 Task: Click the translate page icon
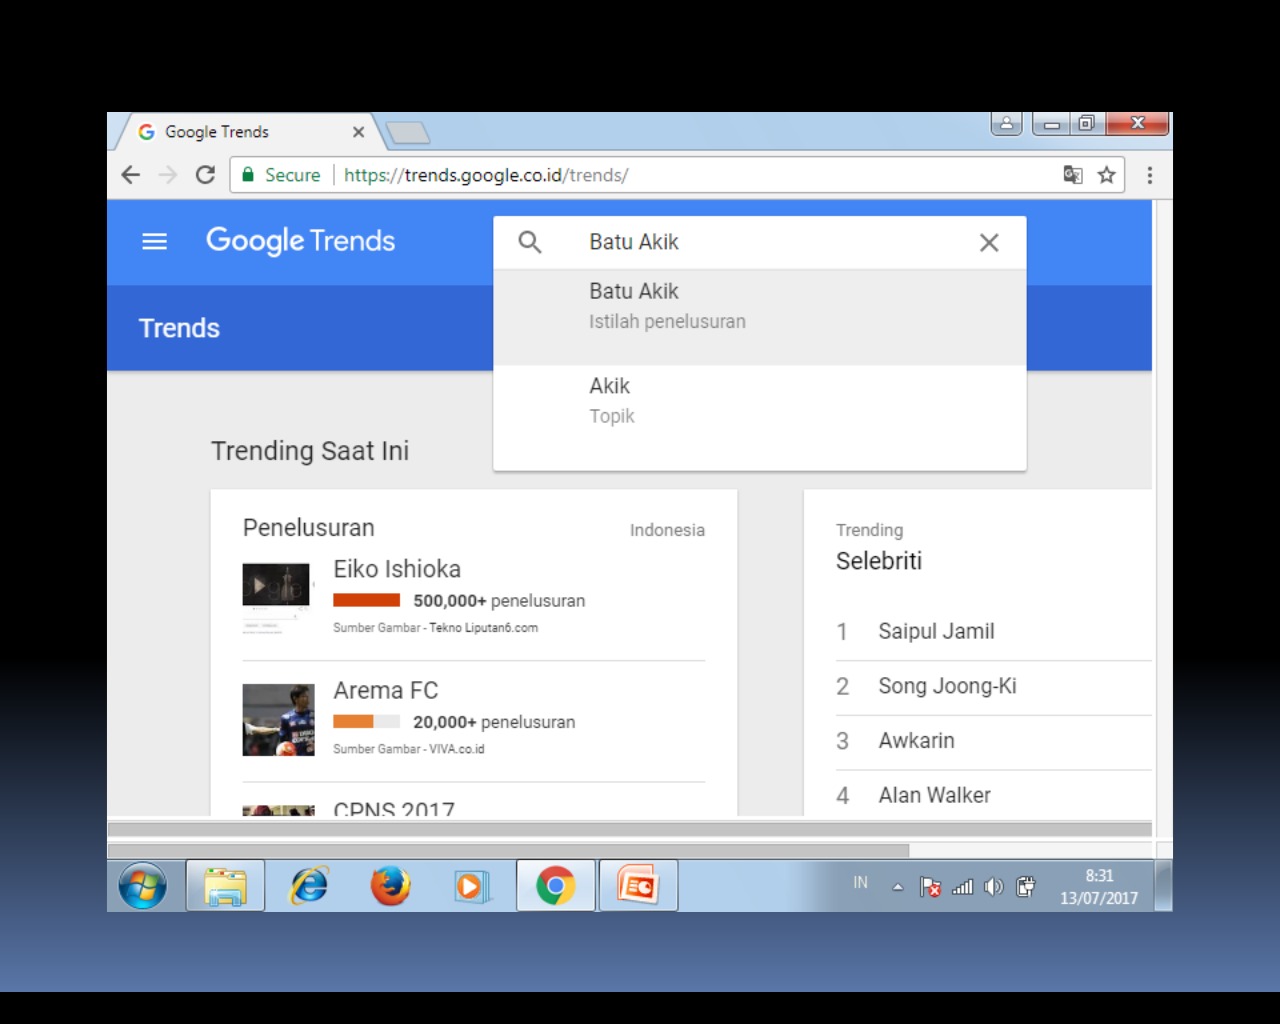1073,175
